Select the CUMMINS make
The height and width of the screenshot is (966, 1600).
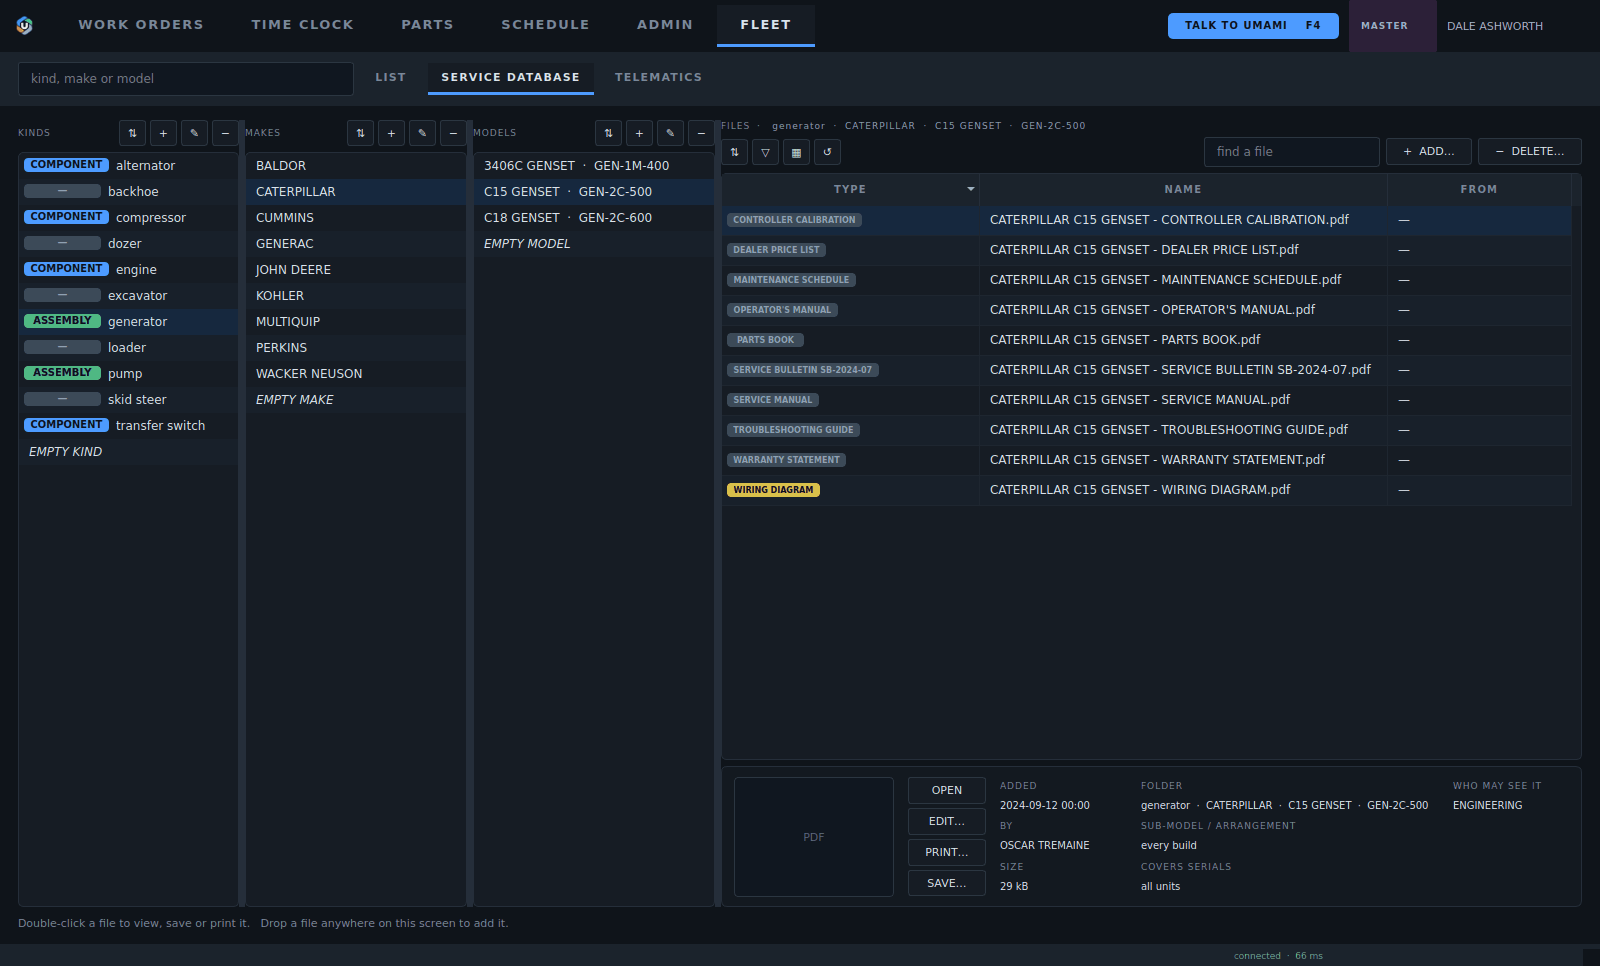[x=356, y=218]
